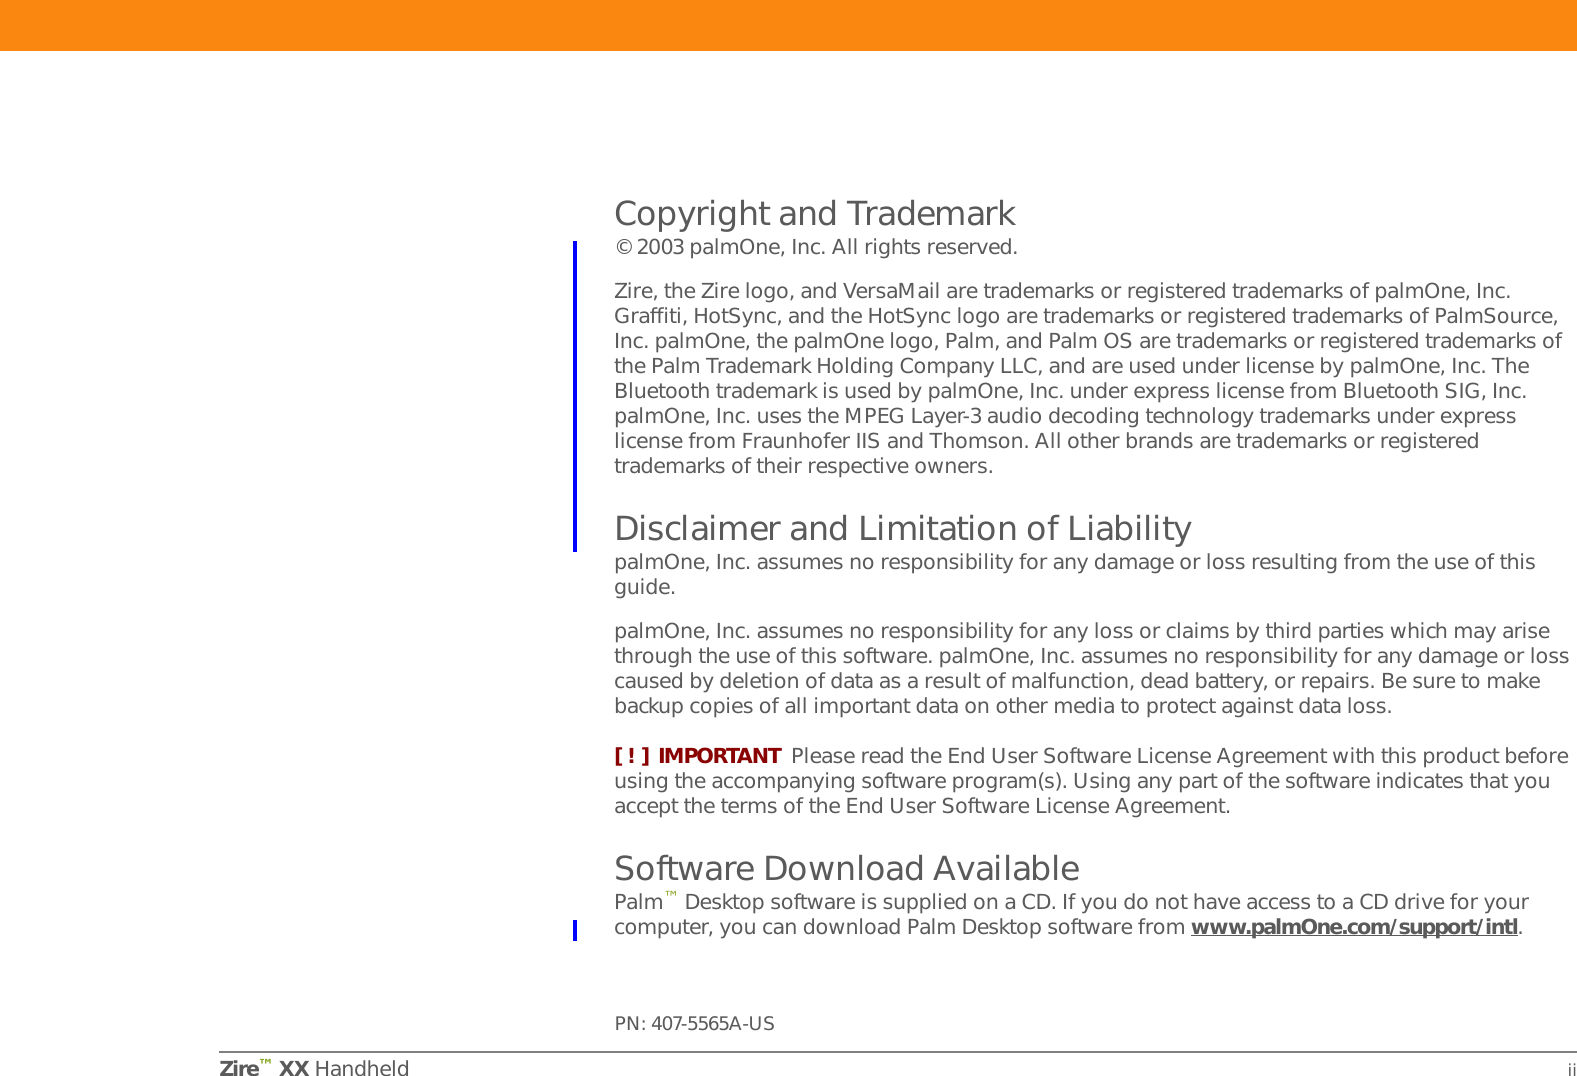
Task: Click the part number PN: 407-5565A-US
Action: (x=694, y=1024)
